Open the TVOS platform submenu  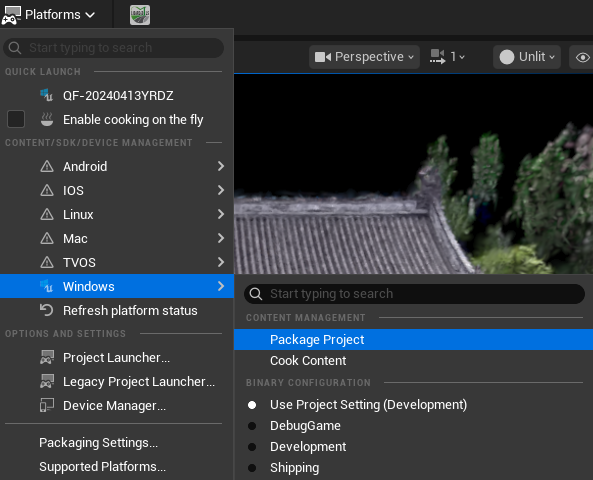click(x=117, y=262)
